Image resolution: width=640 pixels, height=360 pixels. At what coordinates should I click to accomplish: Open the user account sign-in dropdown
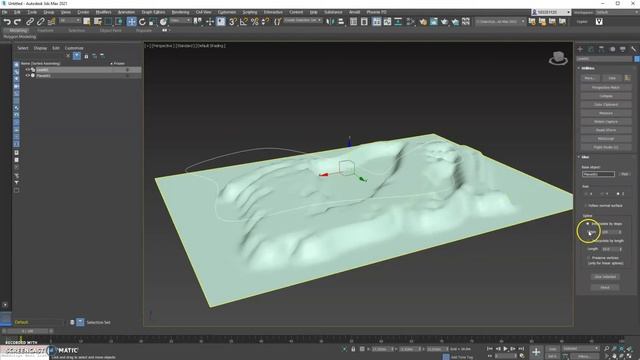tap(551, 12)
